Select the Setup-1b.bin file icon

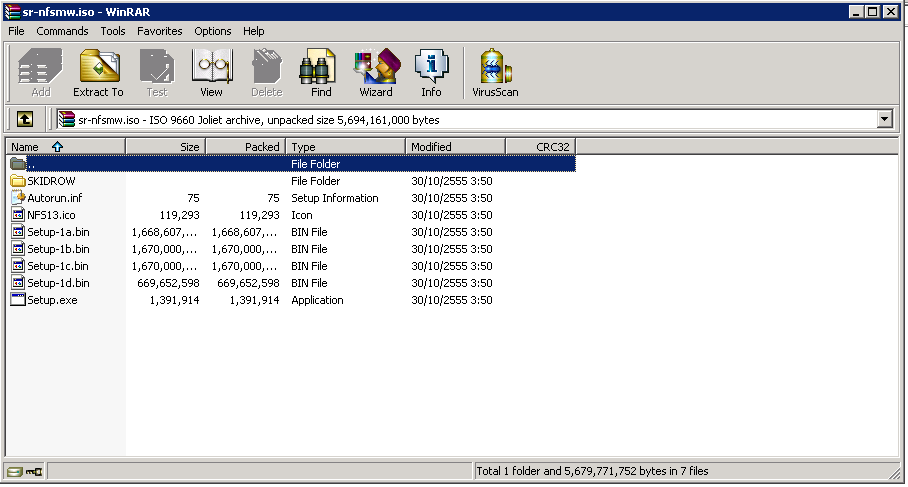[18, 249]
